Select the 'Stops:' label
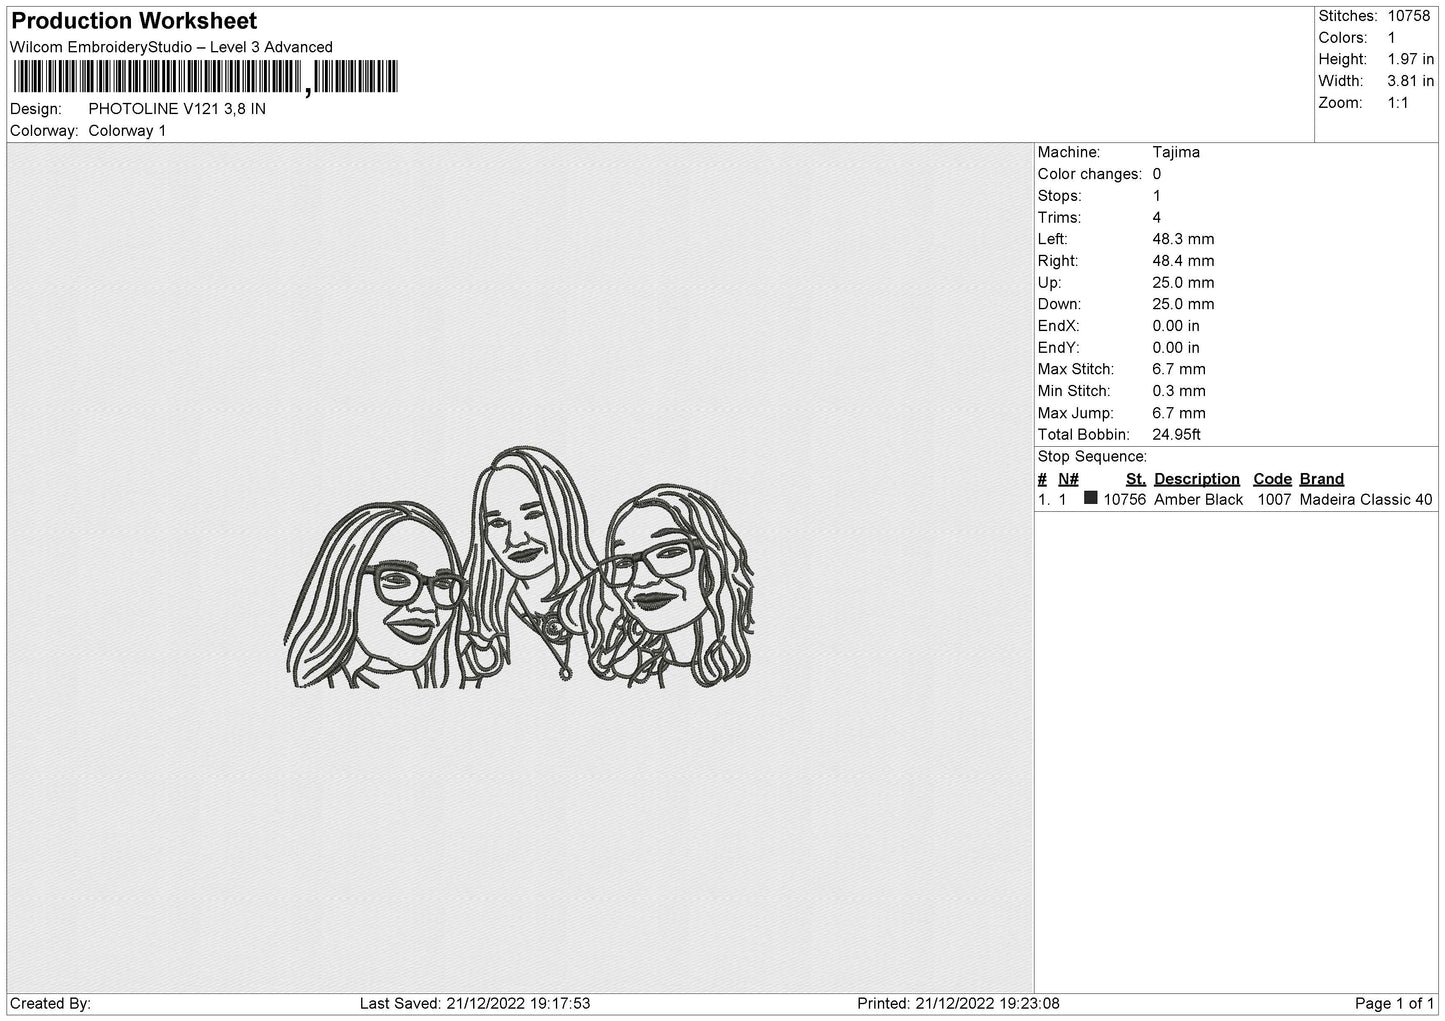This screenshot has width=1445, height=1021. point(1059,197)
